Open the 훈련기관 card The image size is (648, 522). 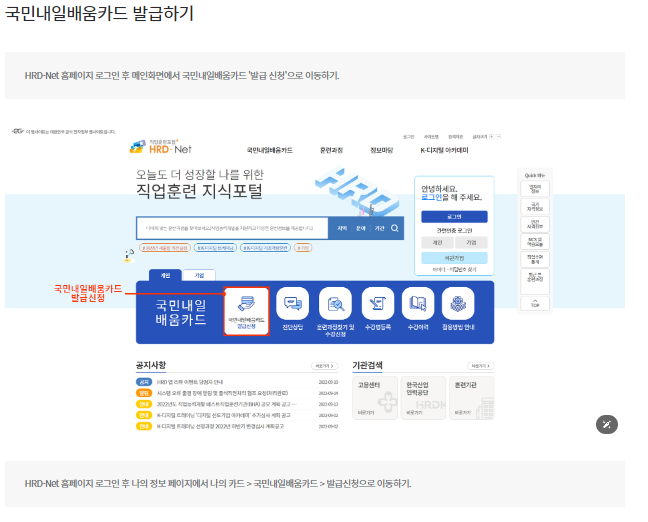[472, 398]
